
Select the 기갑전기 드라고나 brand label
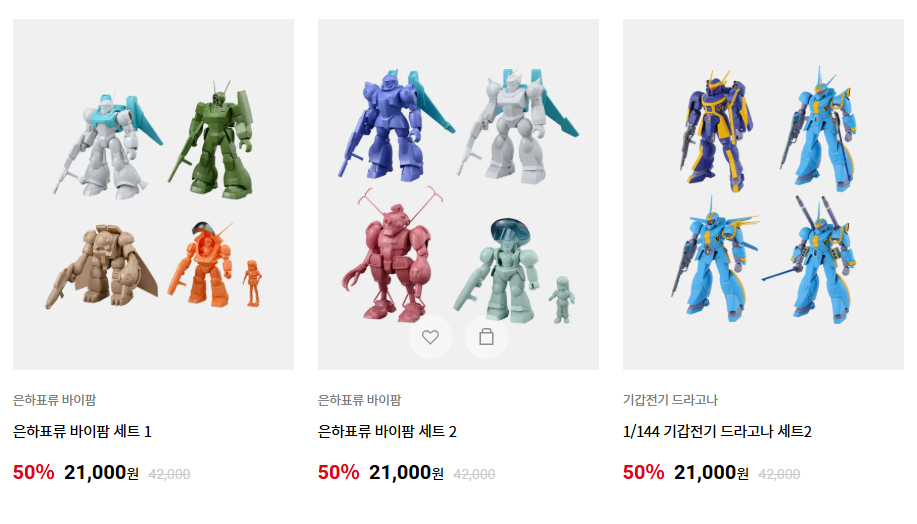tap(670, 400)
